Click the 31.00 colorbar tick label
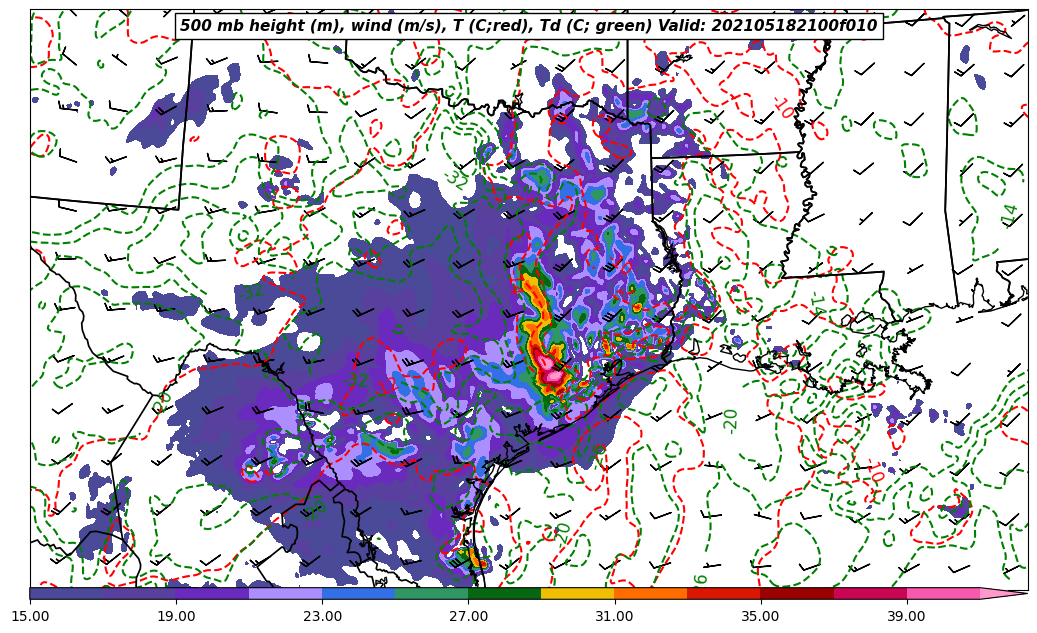The height and width of the screenshot is (633, 1037). [x=614, y=616]
